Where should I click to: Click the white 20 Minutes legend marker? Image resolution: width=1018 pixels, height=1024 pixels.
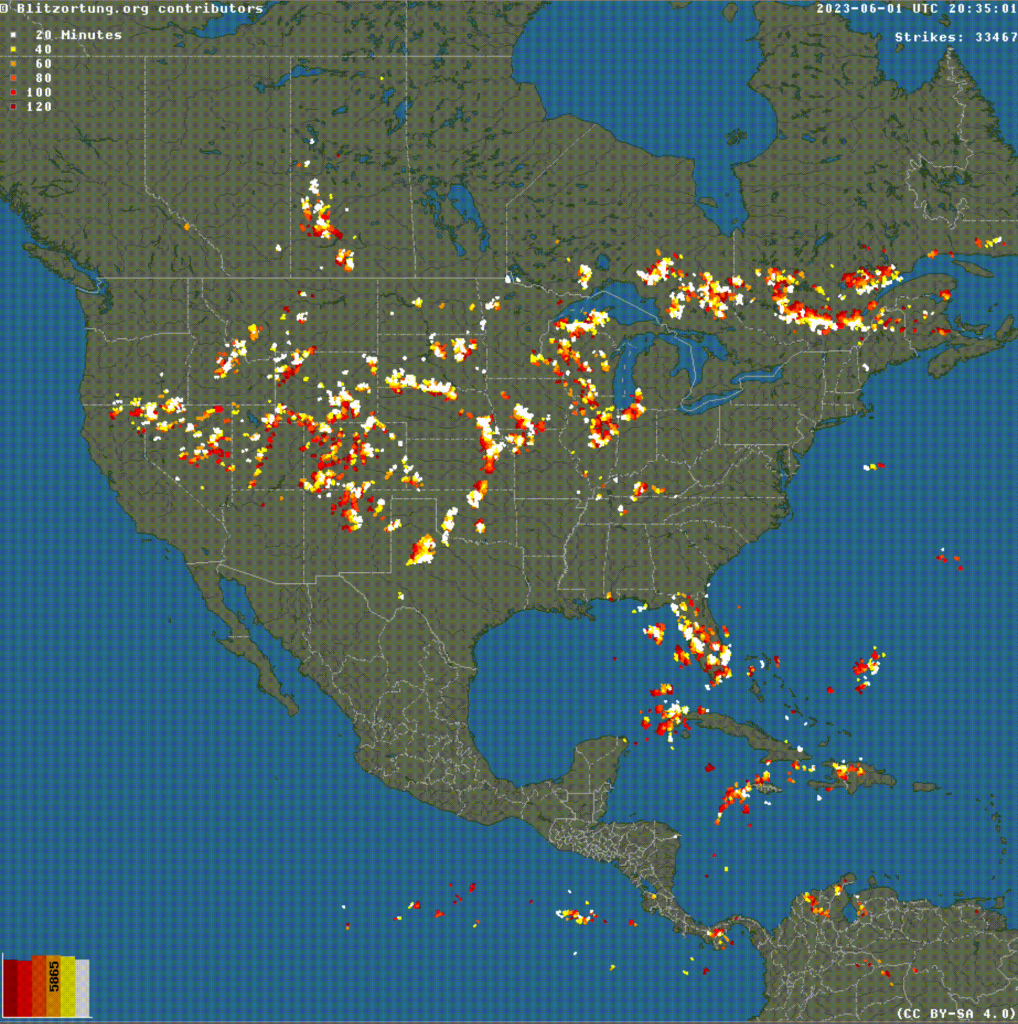[x=13, y=35]
